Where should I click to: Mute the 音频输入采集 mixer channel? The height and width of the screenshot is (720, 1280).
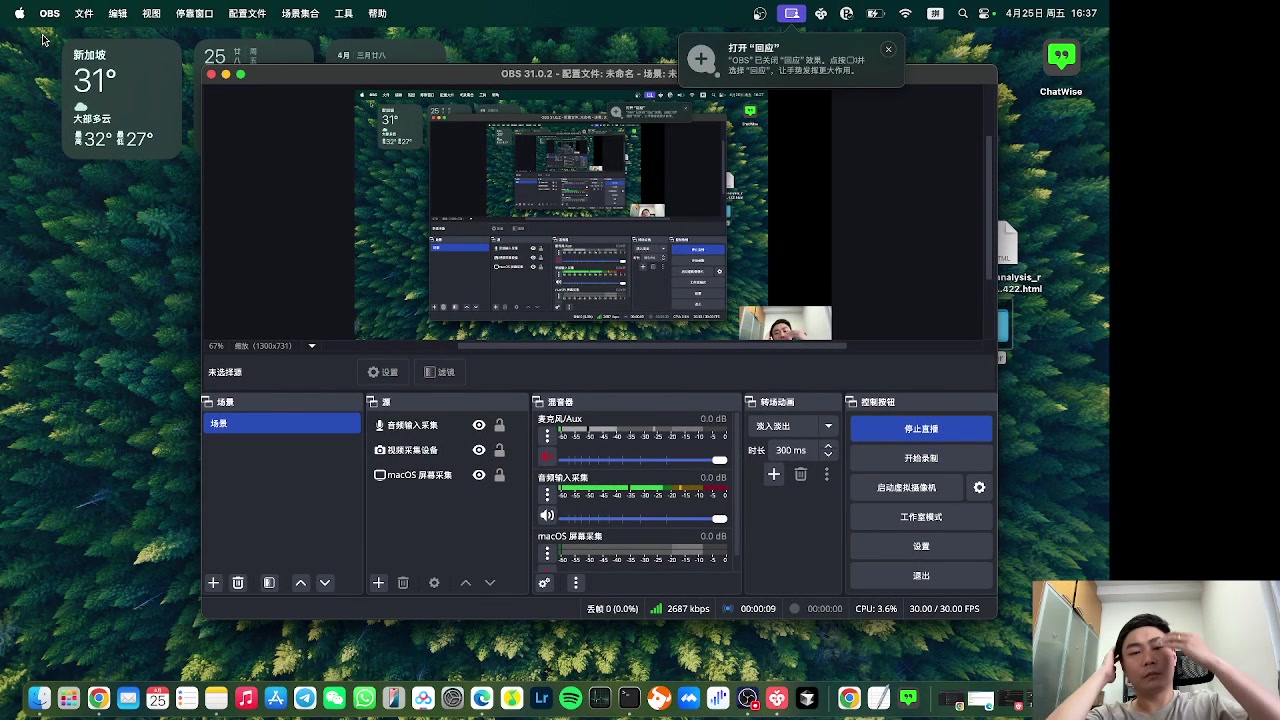[x=546, y=516]
